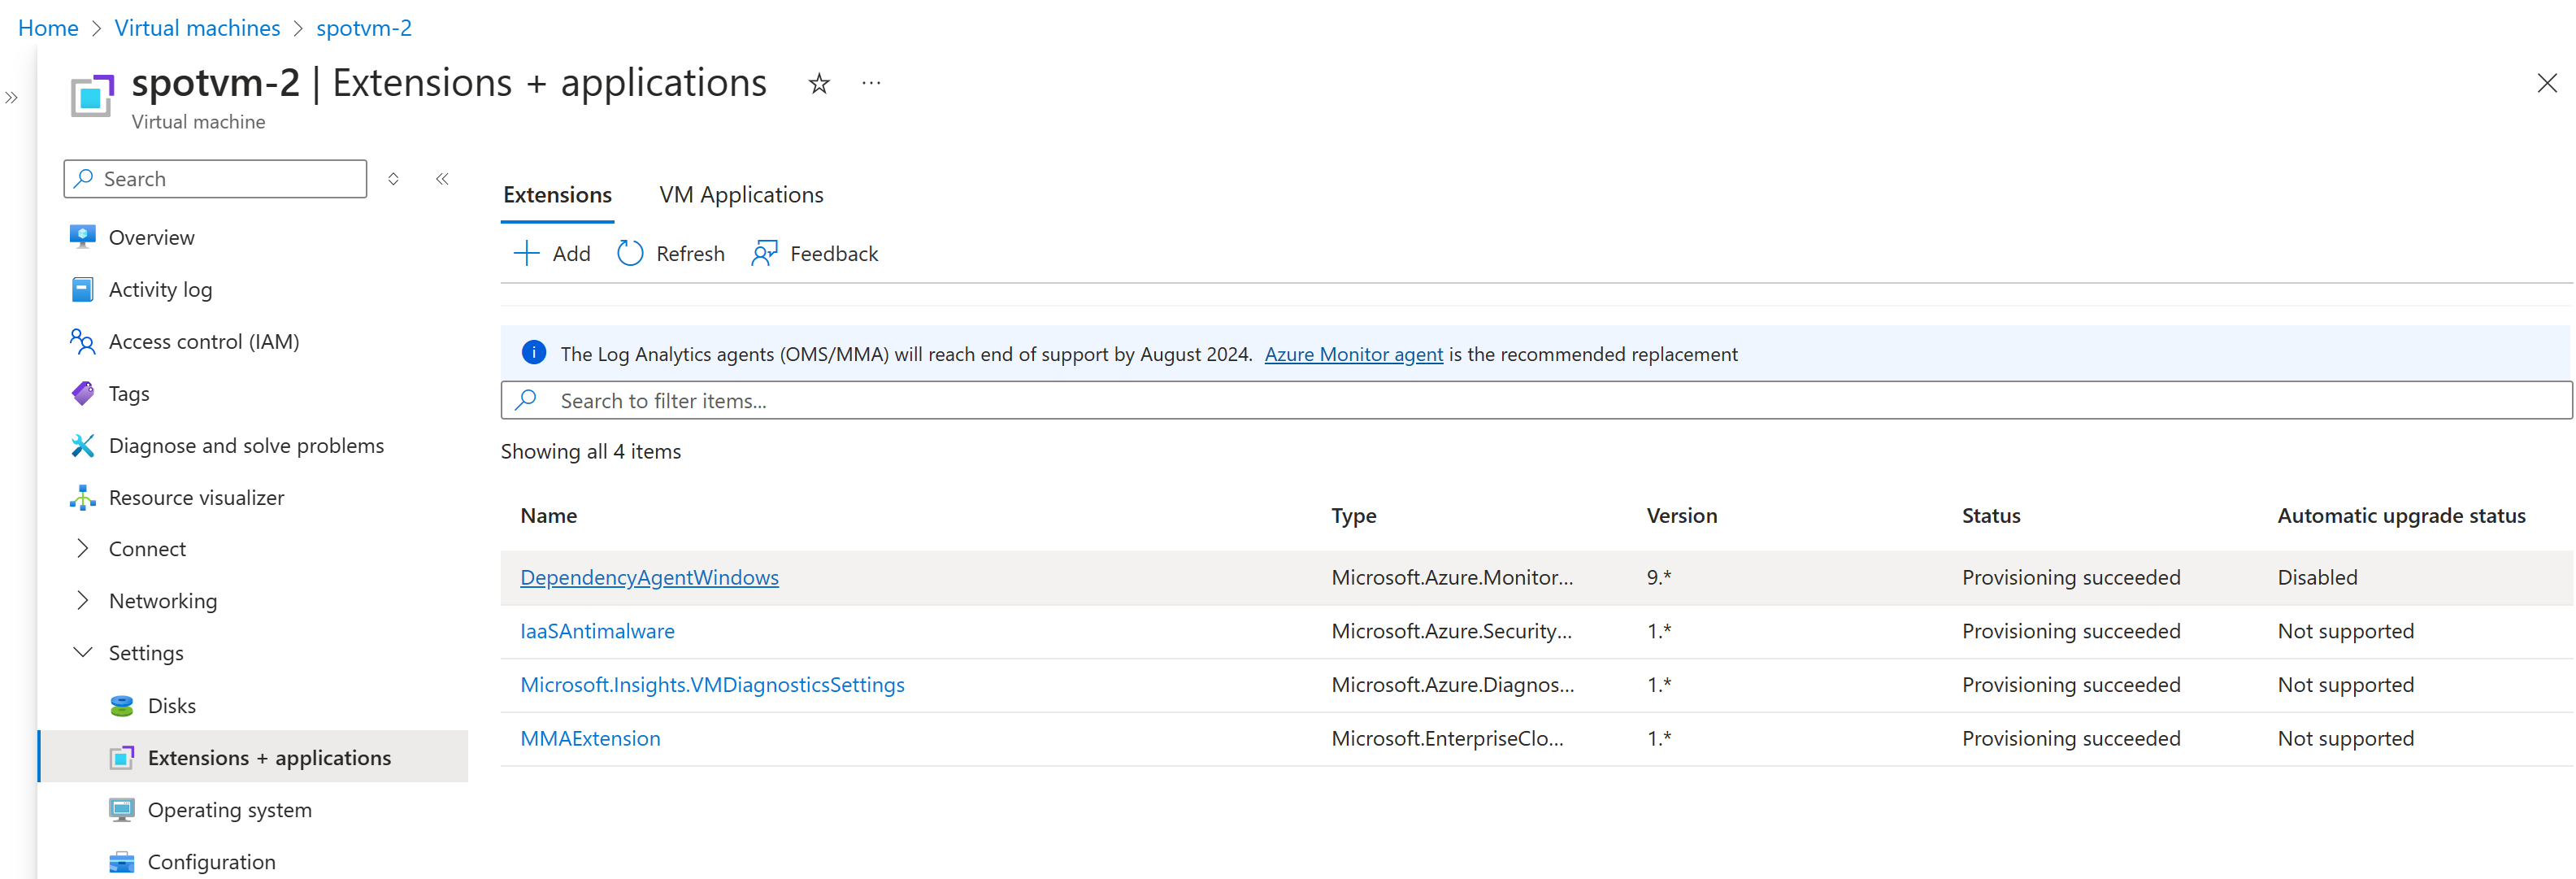Viewport: 2576px width, 879px height.
Task: Expand the Connect section
Action: pos(82,548)
